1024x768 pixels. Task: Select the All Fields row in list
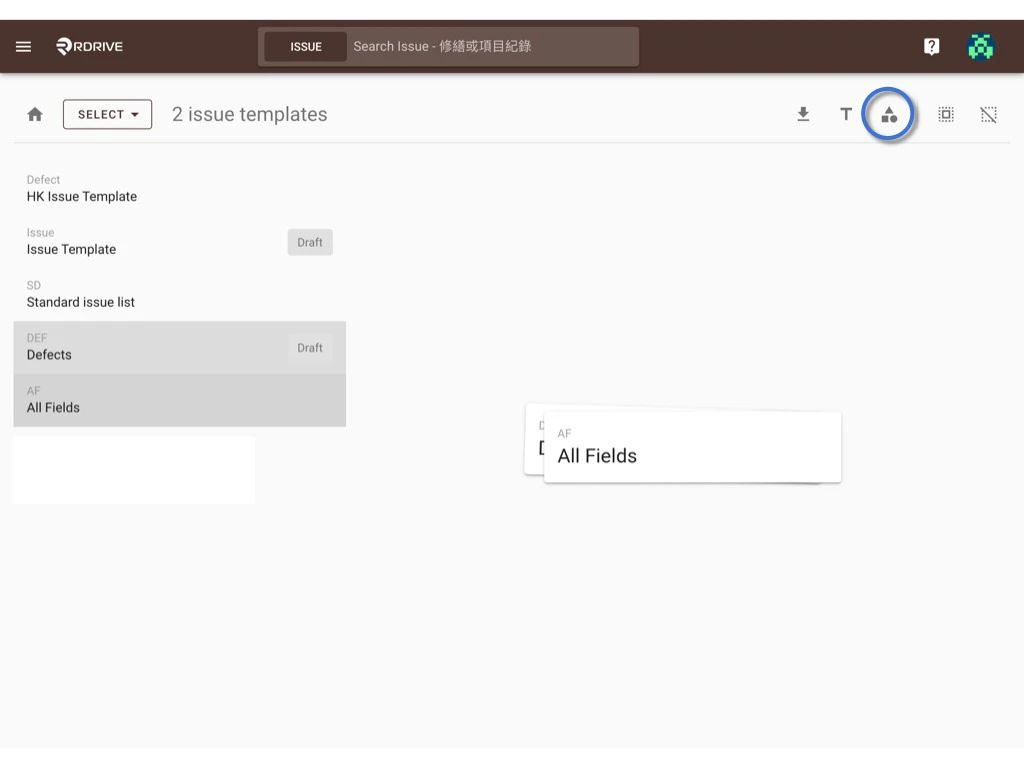180,400
